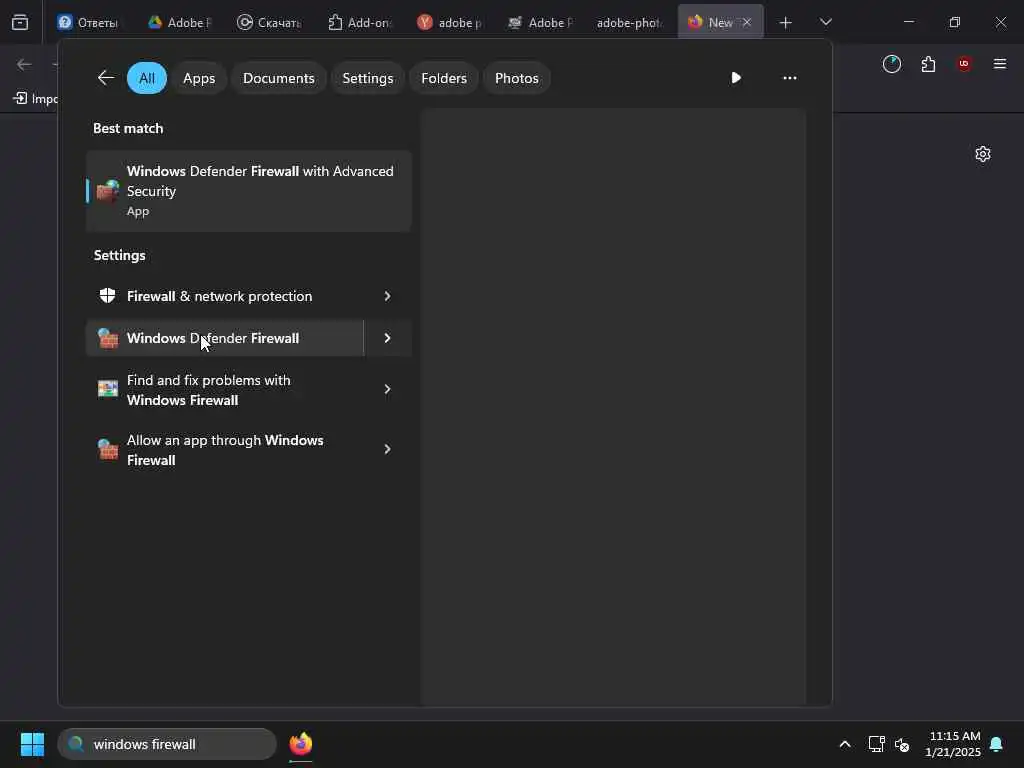Screen dimensions: 1024x768
Task: Show more filters with the play arrow
Action: coord(736,78)
